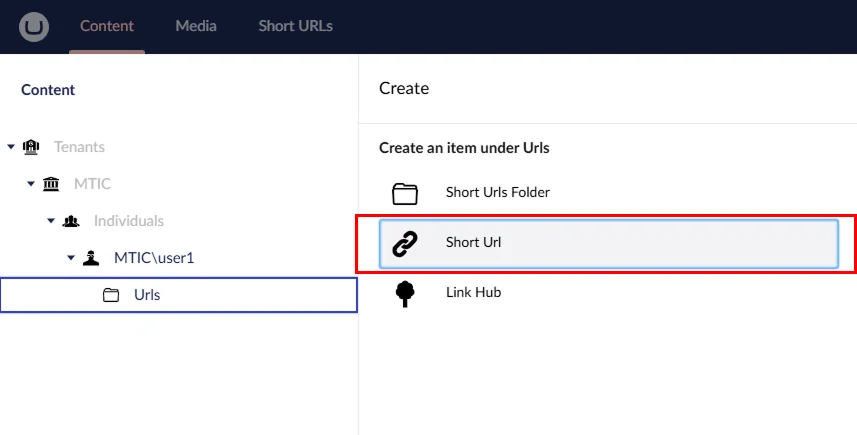Click the Individuals group icon
The height and width of the screenshot is (435, 857).
tap(71, 221)
